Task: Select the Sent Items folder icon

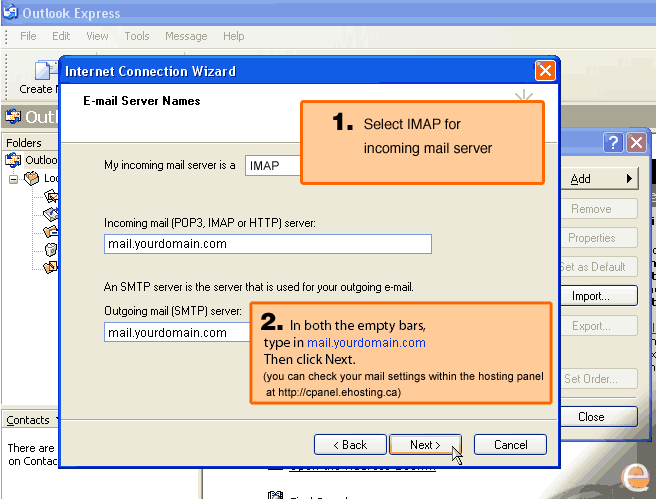Action: 51,231
